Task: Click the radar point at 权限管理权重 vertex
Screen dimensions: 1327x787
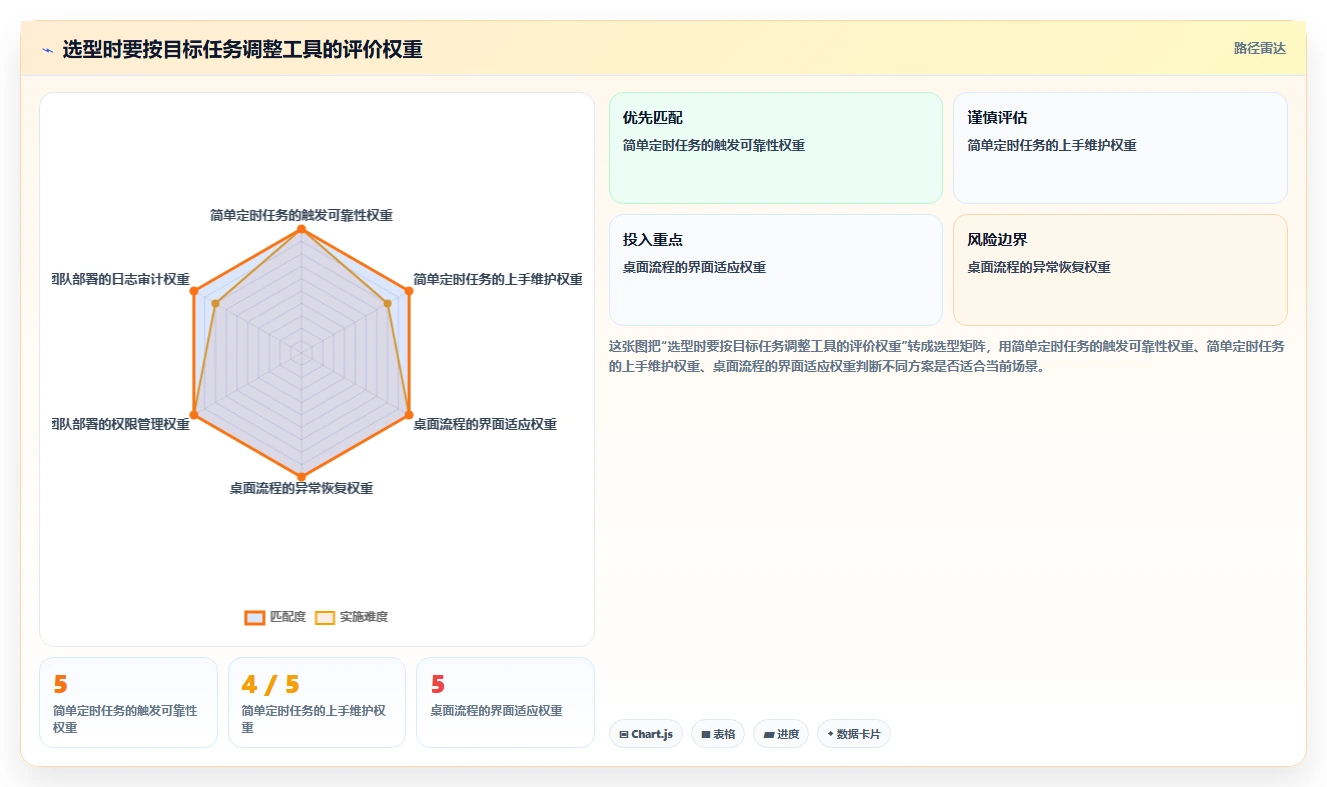Action: (x=194, y=414)
